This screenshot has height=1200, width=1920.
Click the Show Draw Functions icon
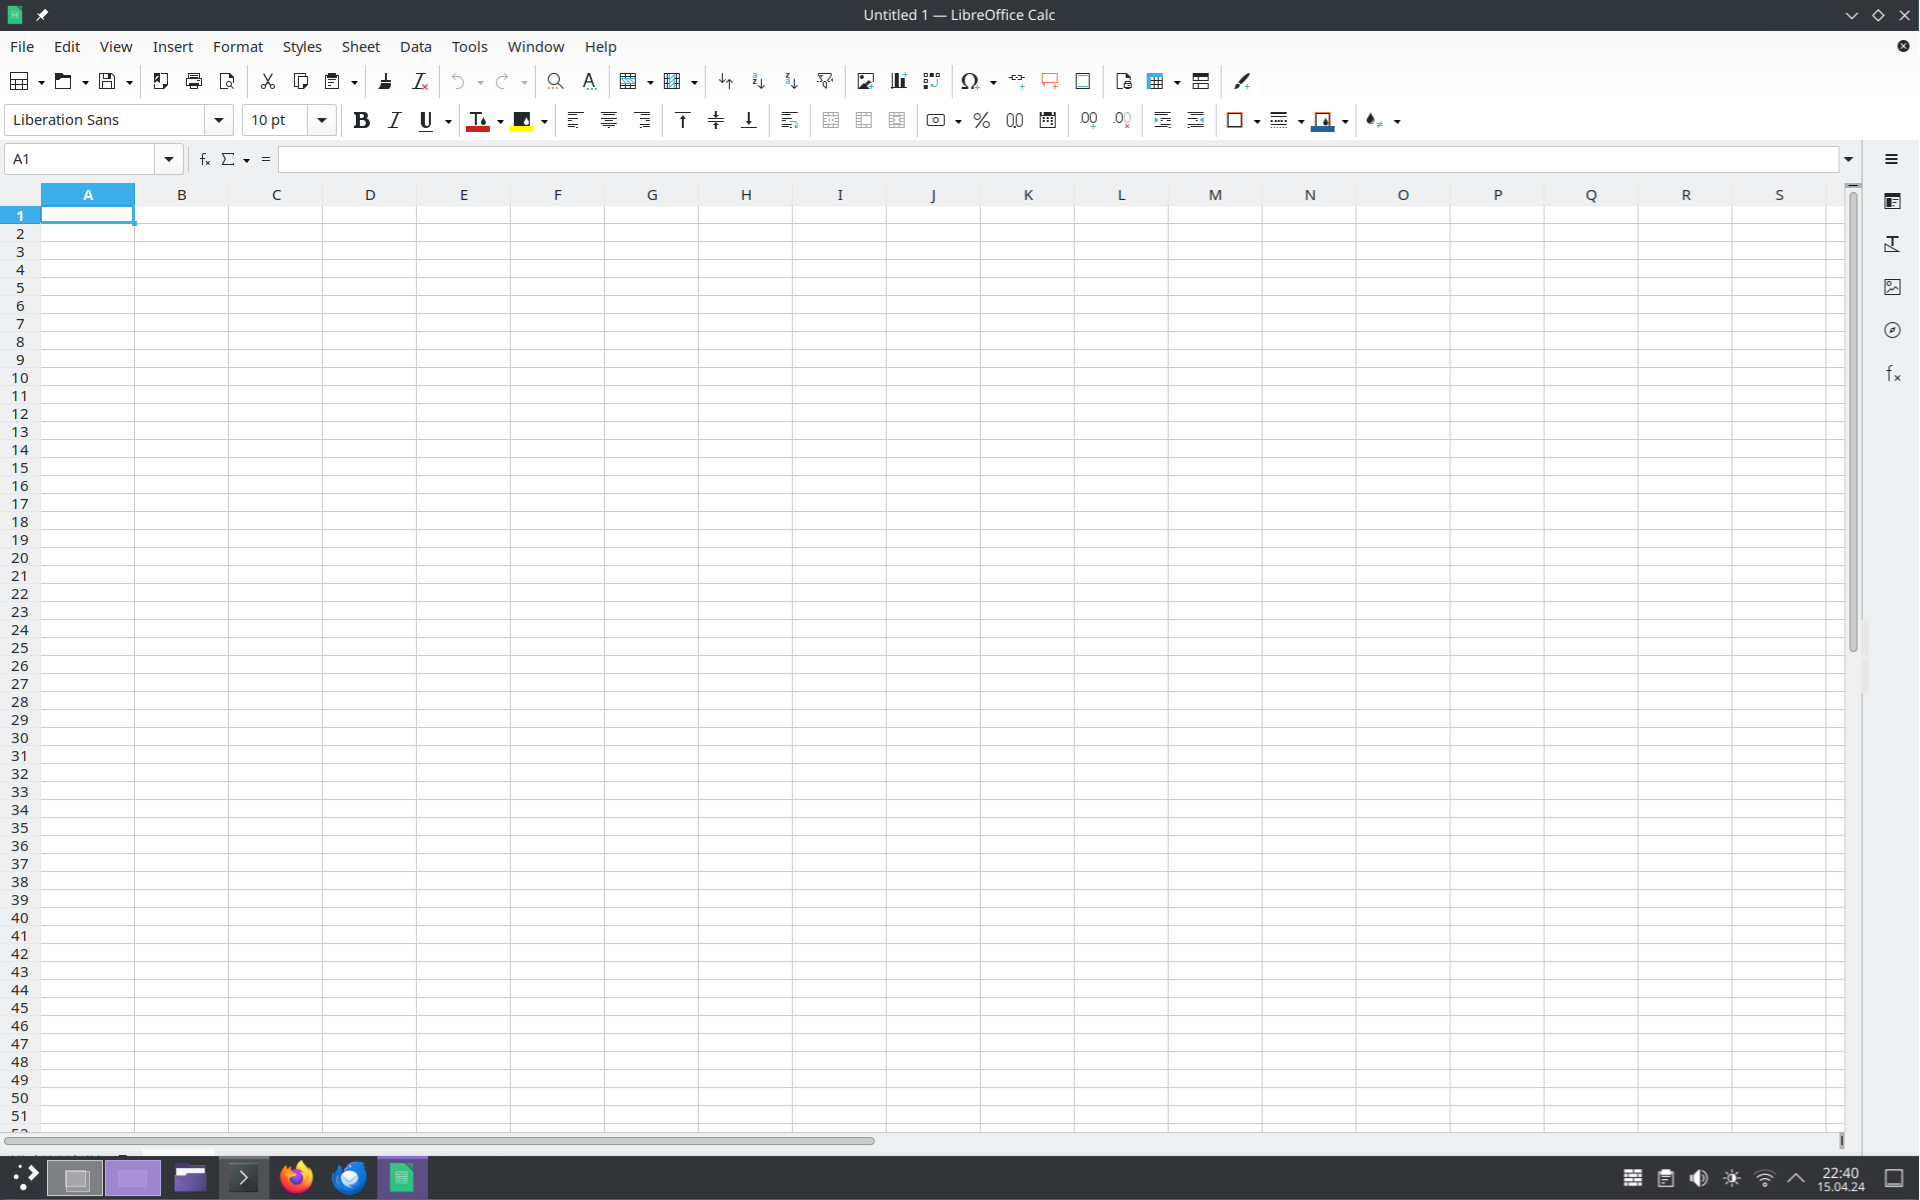pos(1242,81)
